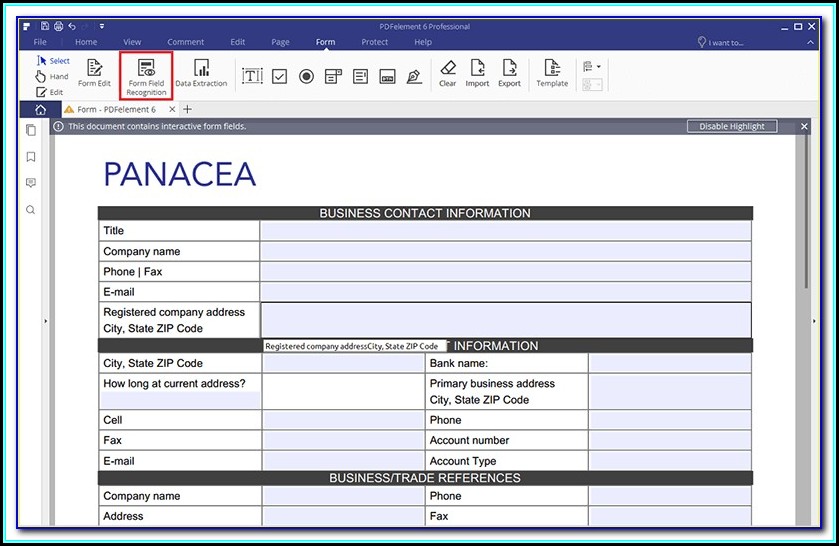Activate the Select tool
Viewport: 839px width, 546px height.
click(54, 60)
